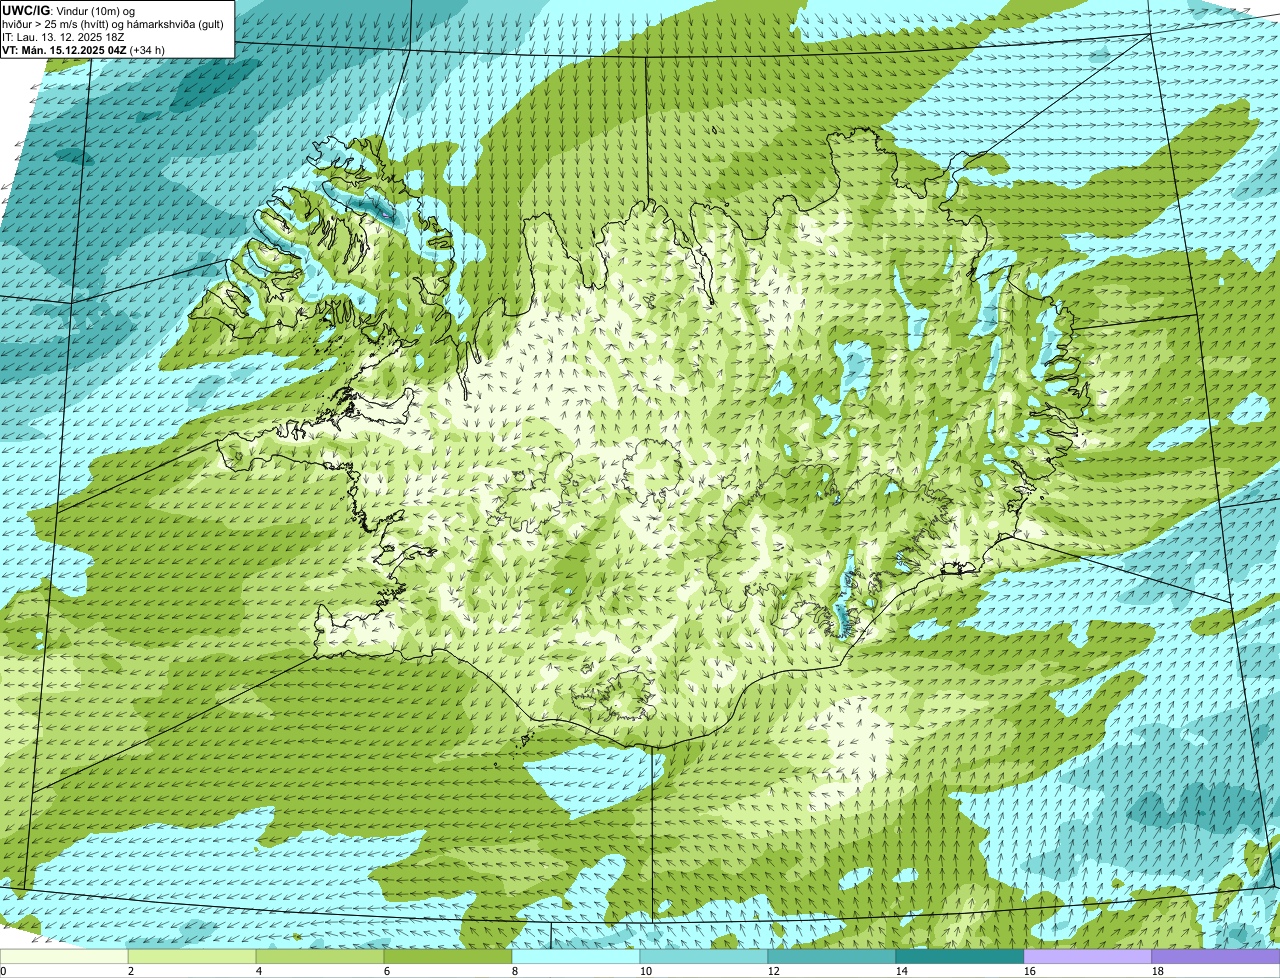Pick the pale teal 10–12 legend swatch
Viewport: 1280px width, 978px height.
coord(704,956)
